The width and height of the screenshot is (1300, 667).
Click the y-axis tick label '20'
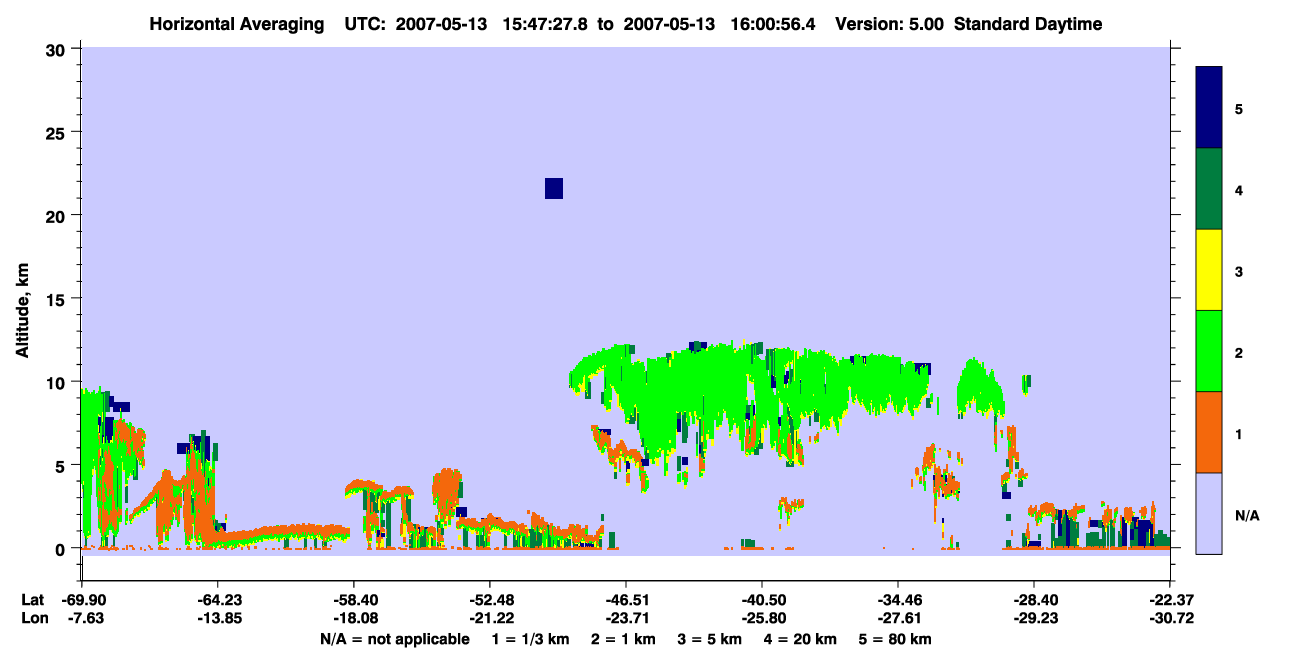pyautogui.click(x=58, y=216)
